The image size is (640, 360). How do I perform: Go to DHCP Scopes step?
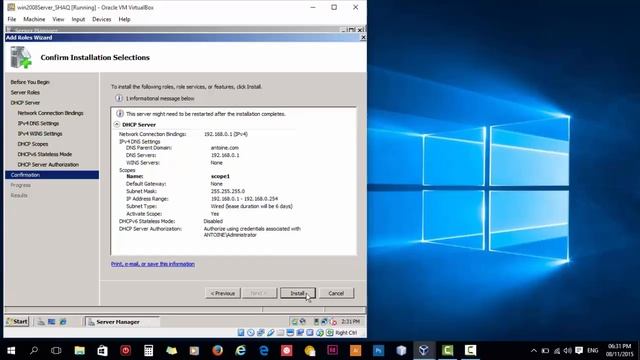33,144
